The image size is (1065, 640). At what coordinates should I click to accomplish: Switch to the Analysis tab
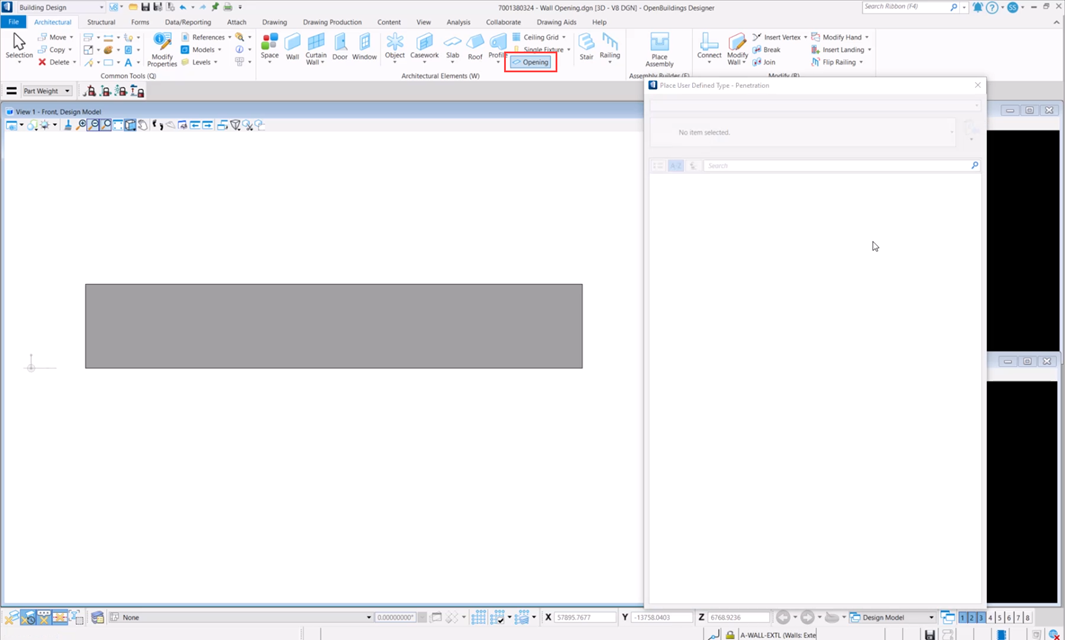point(458,22)
